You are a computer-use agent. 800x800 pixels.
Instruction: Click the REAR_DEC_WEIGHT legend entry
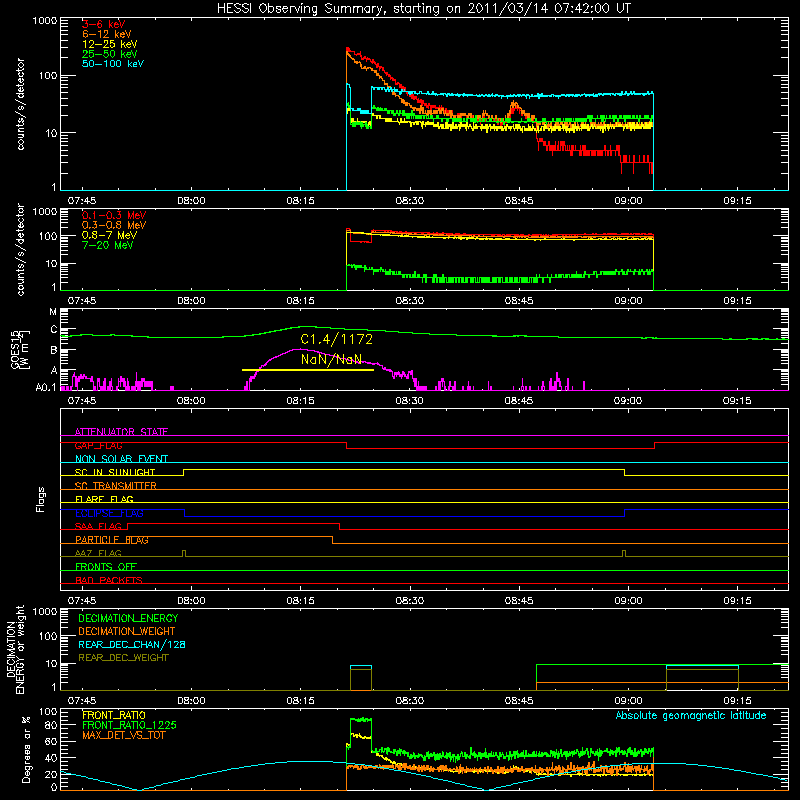pos(123,658)
